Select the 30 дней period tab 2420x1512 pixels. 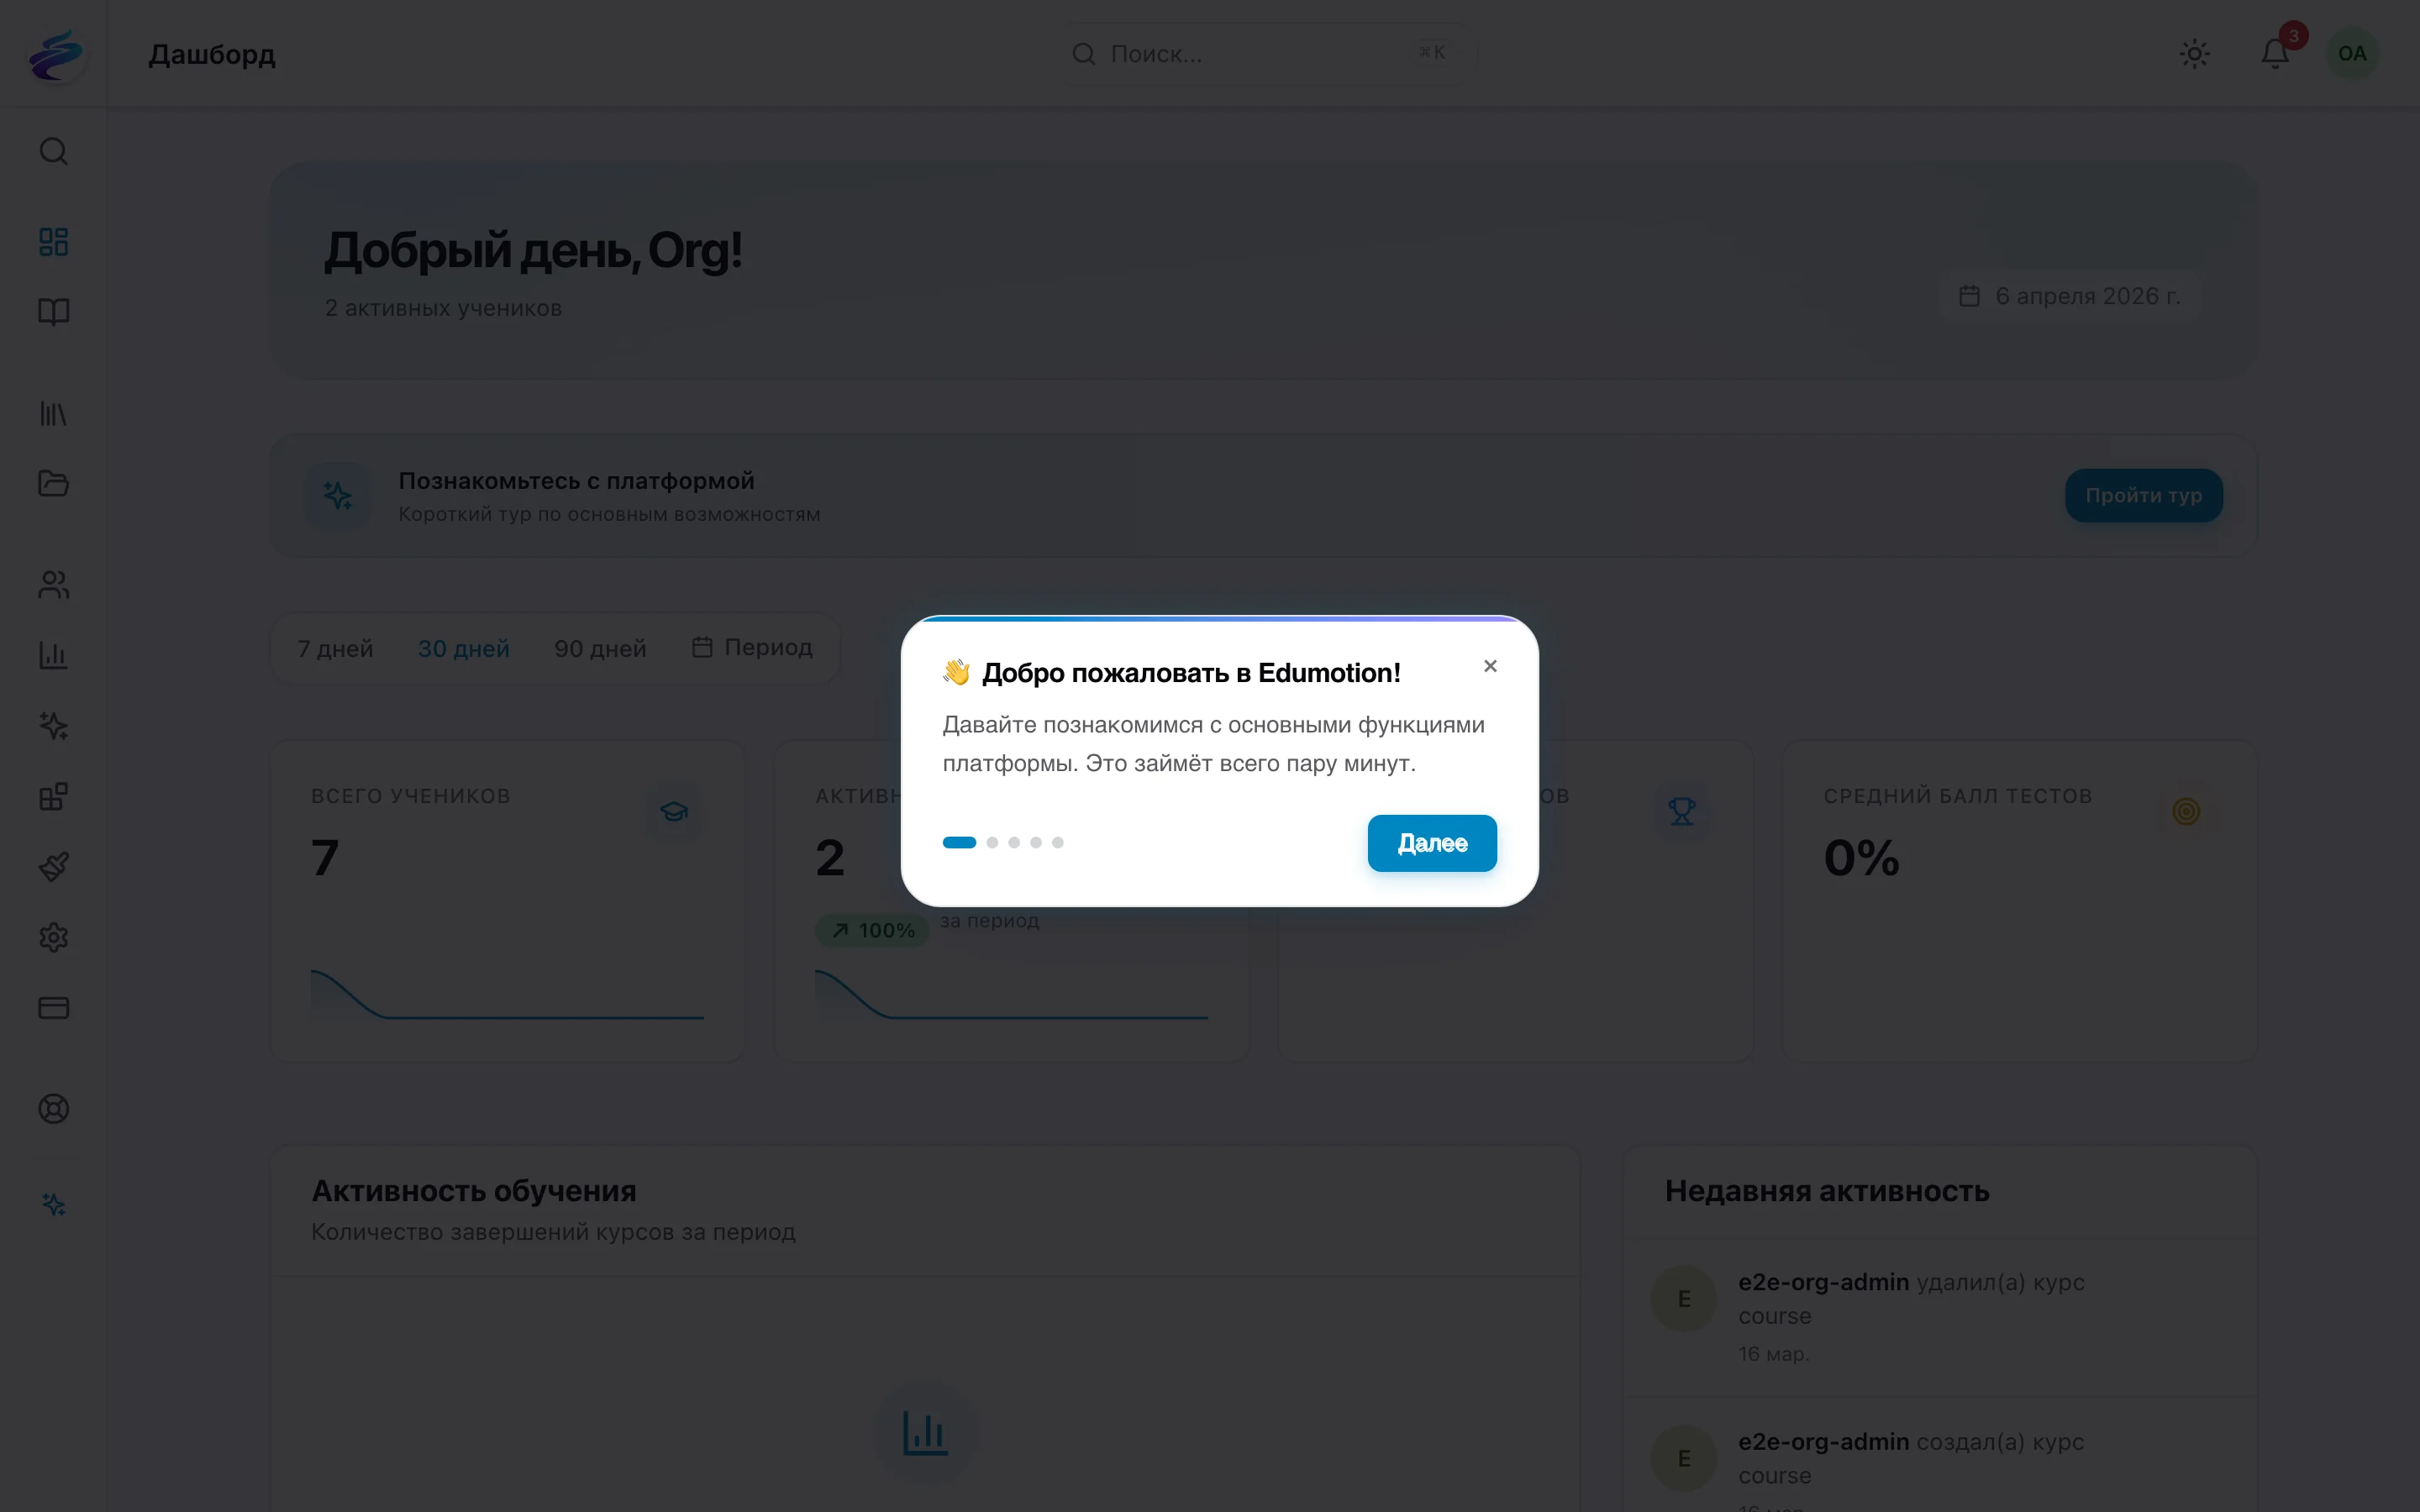(464, 648)
